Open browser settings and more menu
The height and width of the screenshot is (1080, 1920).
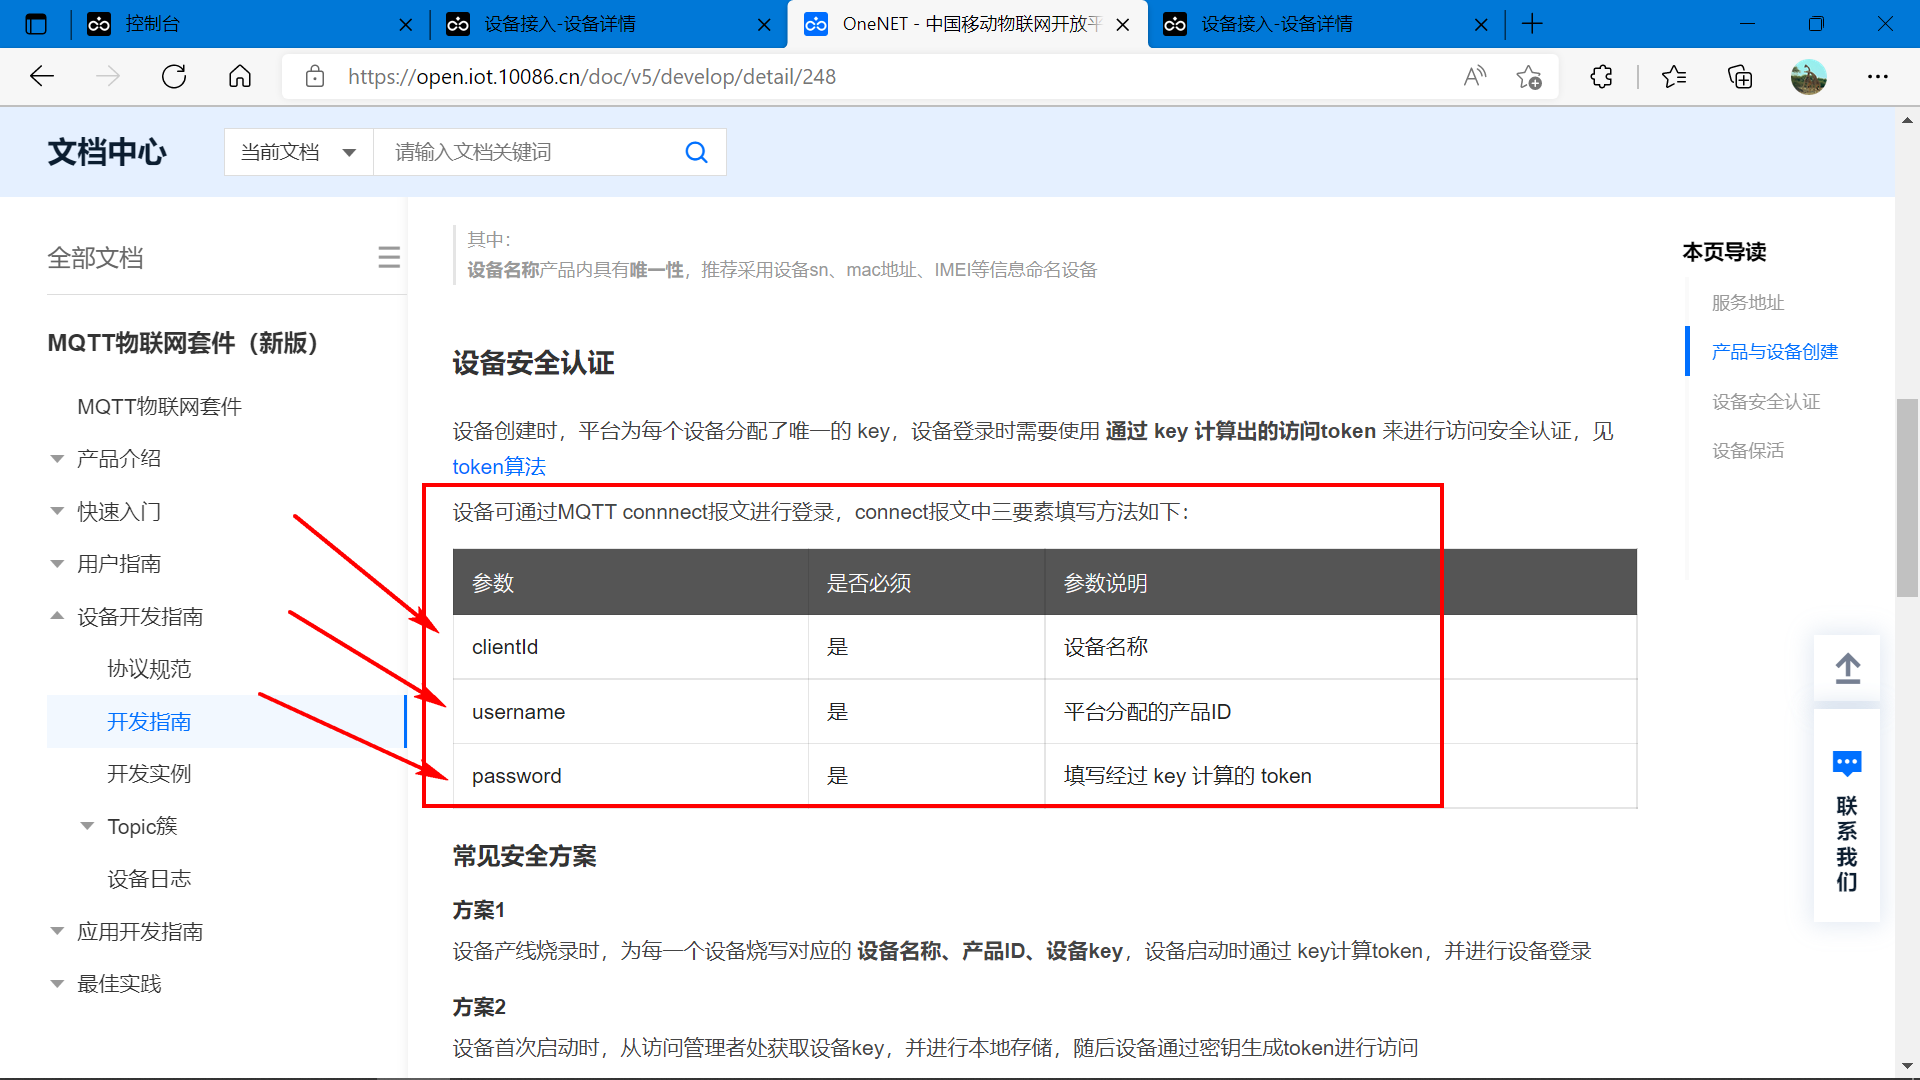pos(1878,77)
